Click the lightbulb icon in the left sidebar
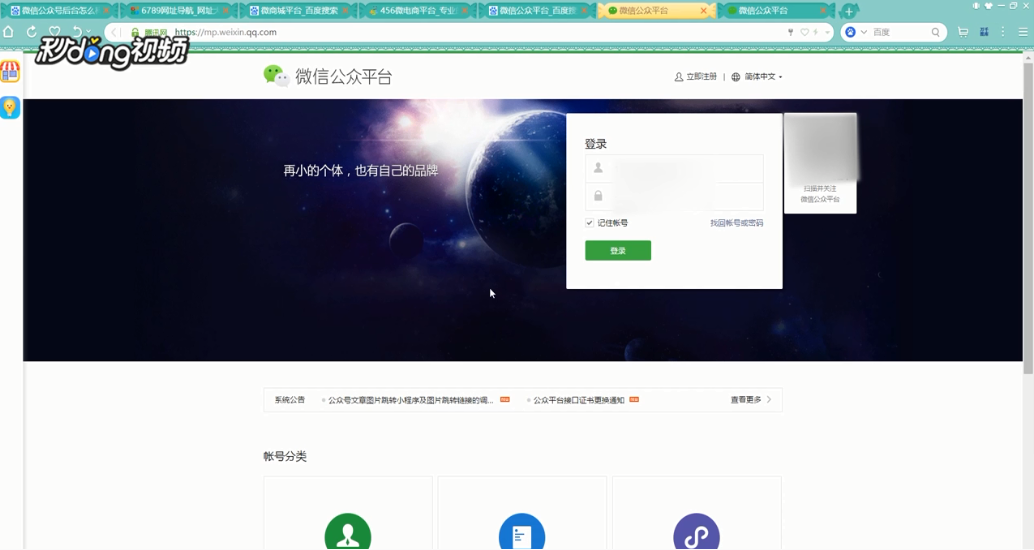The image size is (1034, 550). (10, 107)
